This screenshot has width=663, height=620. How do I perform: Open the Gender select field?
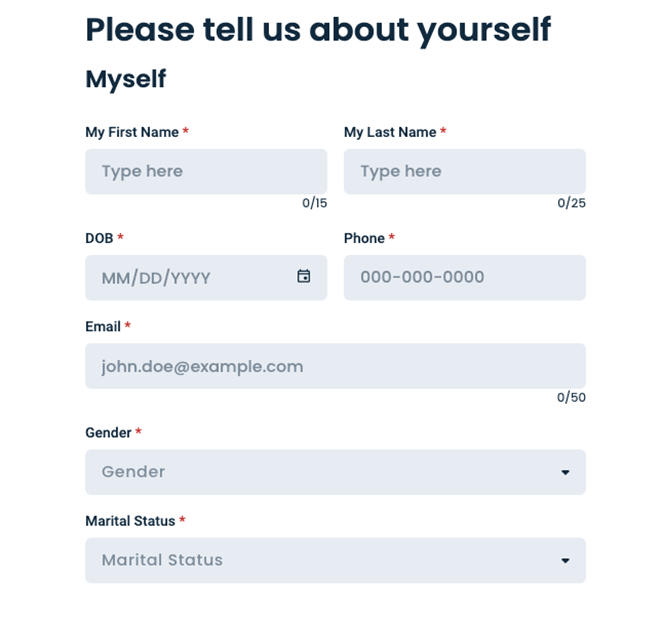(x=320, y=472)
